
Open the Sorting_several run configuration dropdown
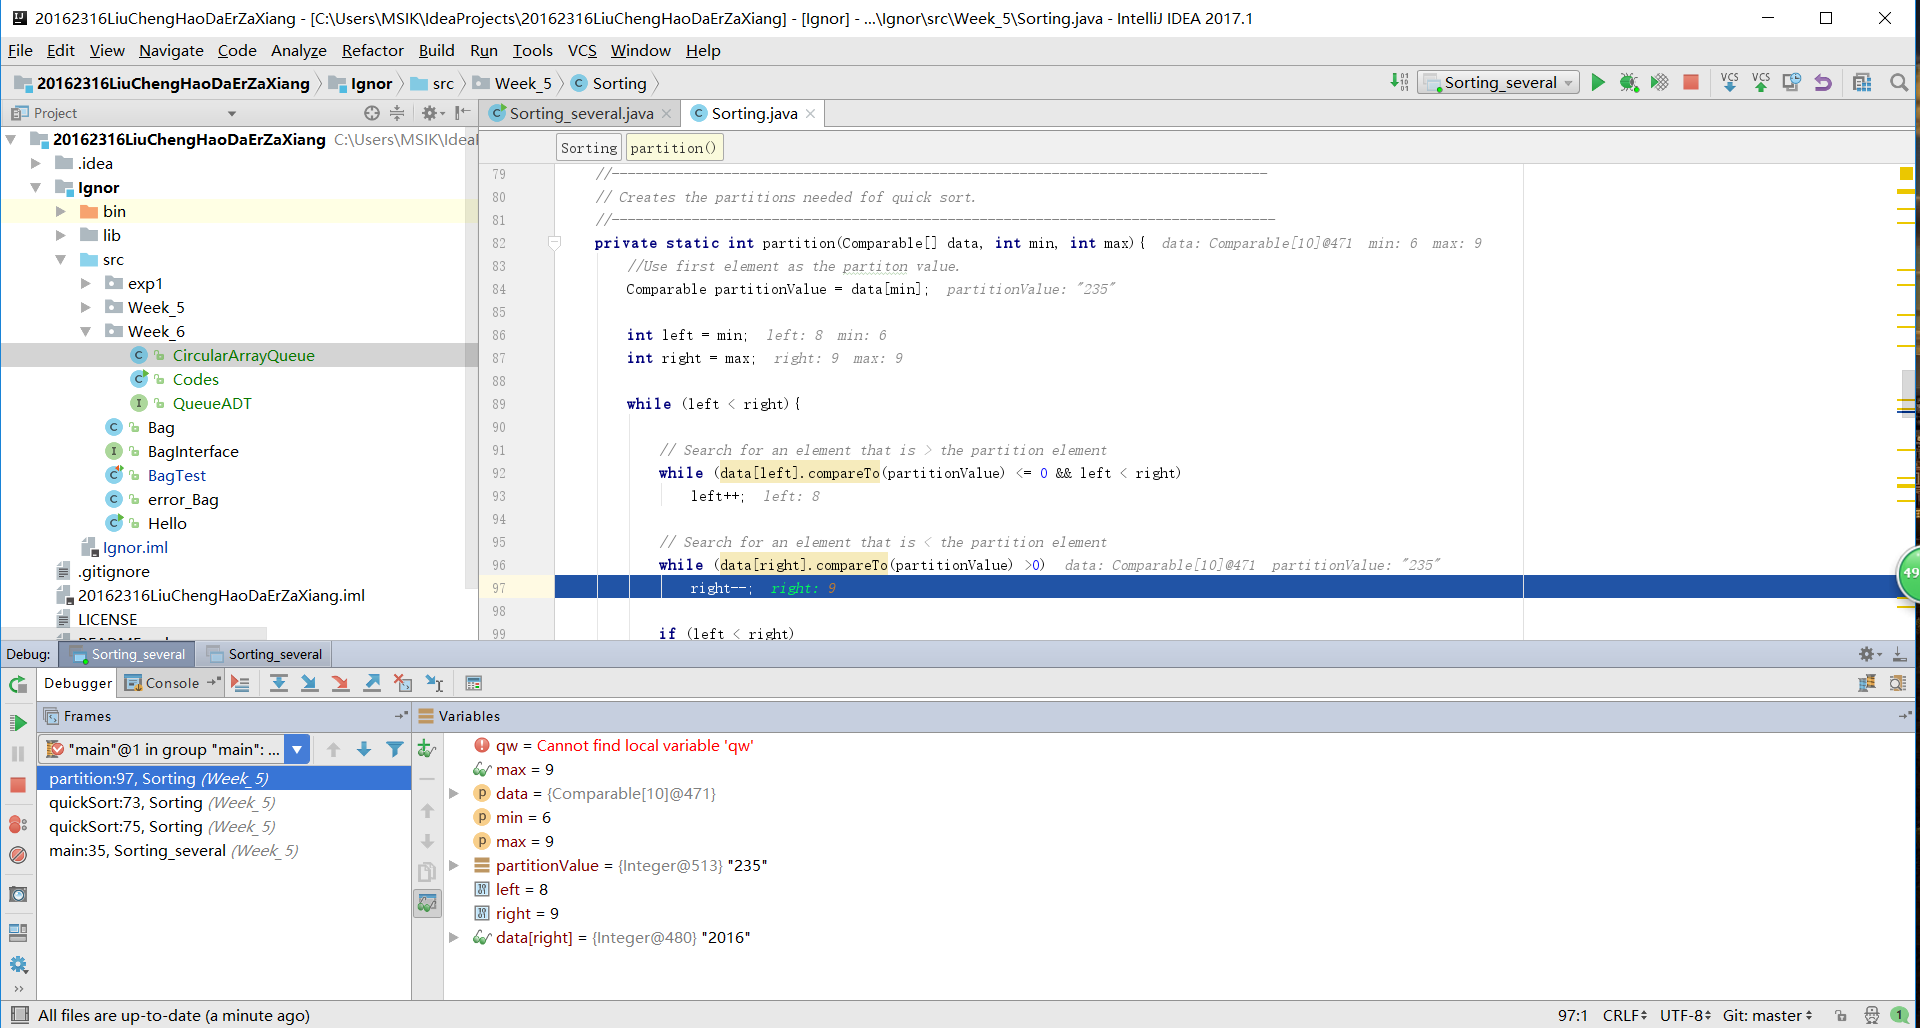point(1499,83)
